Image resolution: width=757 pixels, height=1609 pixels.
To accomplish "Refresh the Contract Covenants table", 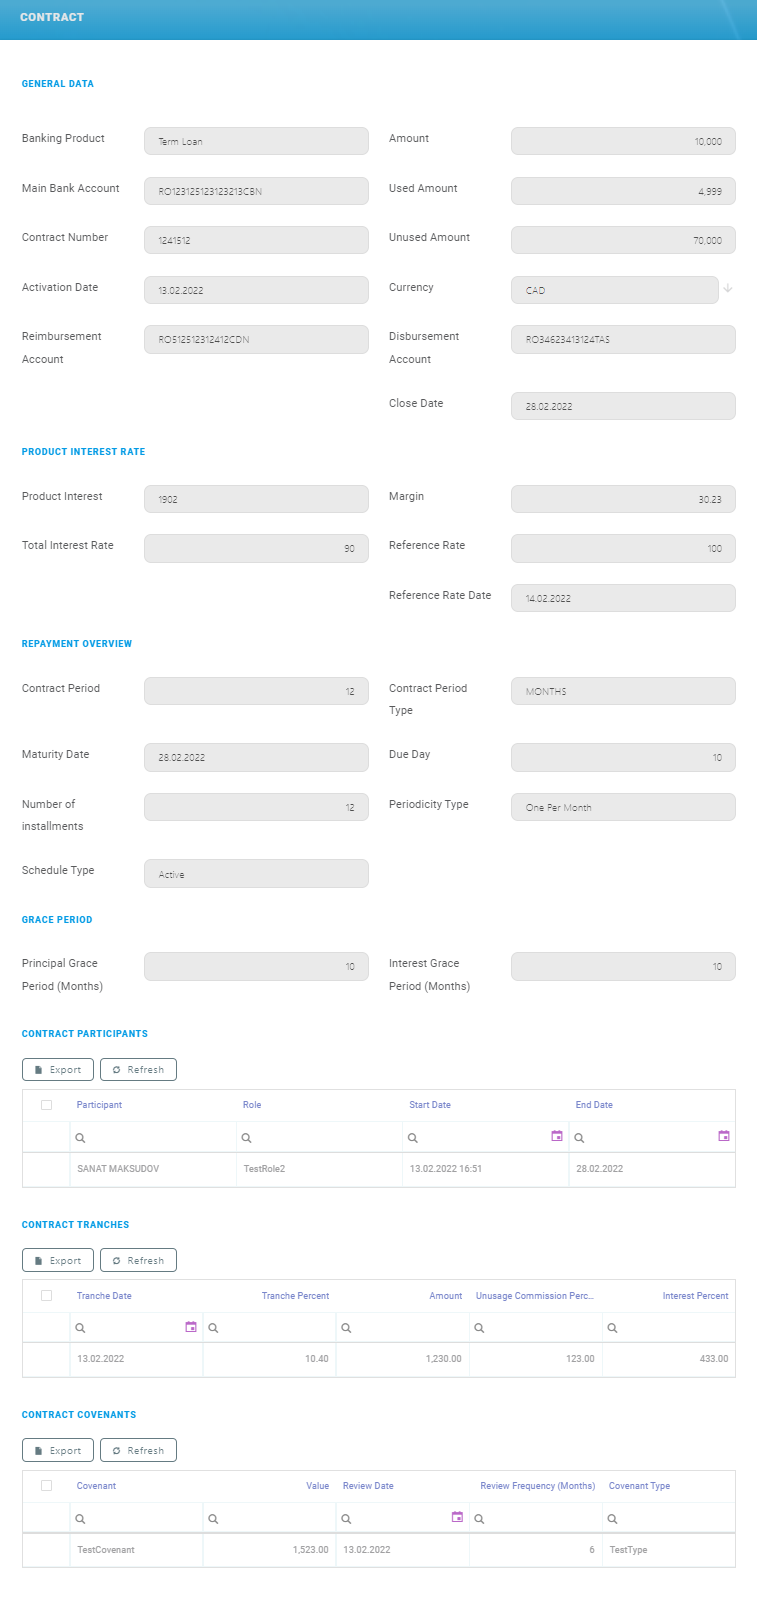I will click(138, 1451).
